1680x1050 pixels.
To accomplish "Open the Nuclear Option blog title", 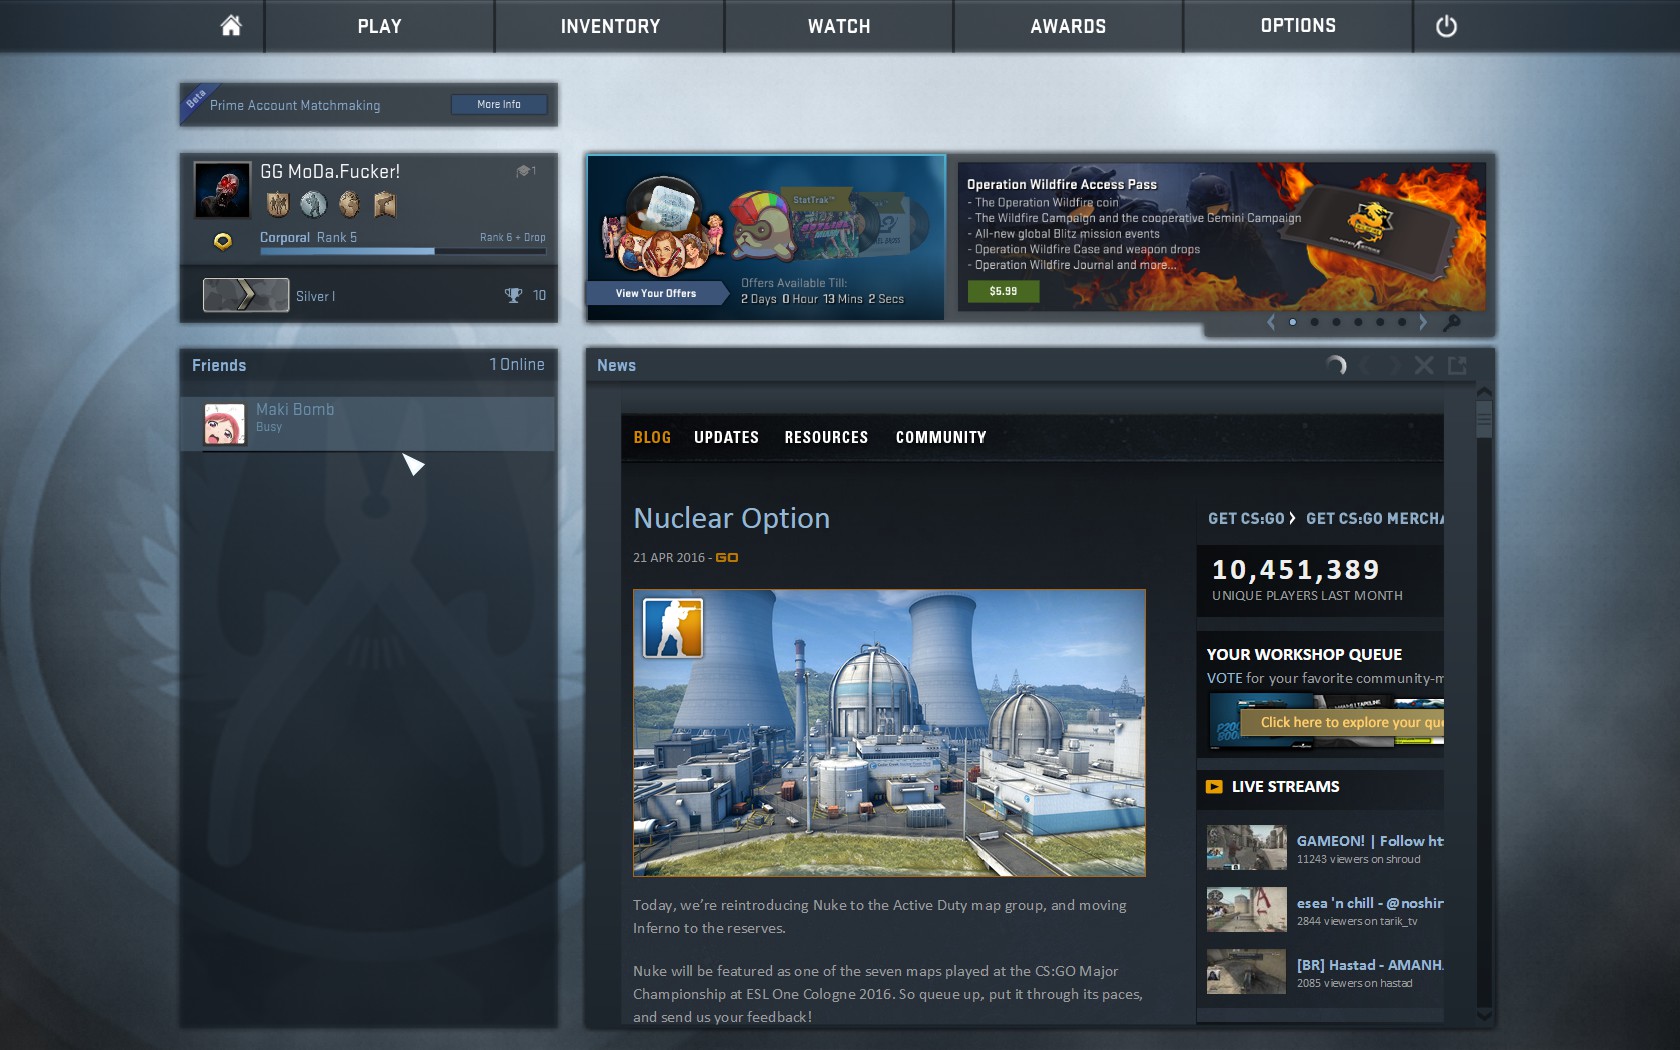I will (x=731, y=518).
